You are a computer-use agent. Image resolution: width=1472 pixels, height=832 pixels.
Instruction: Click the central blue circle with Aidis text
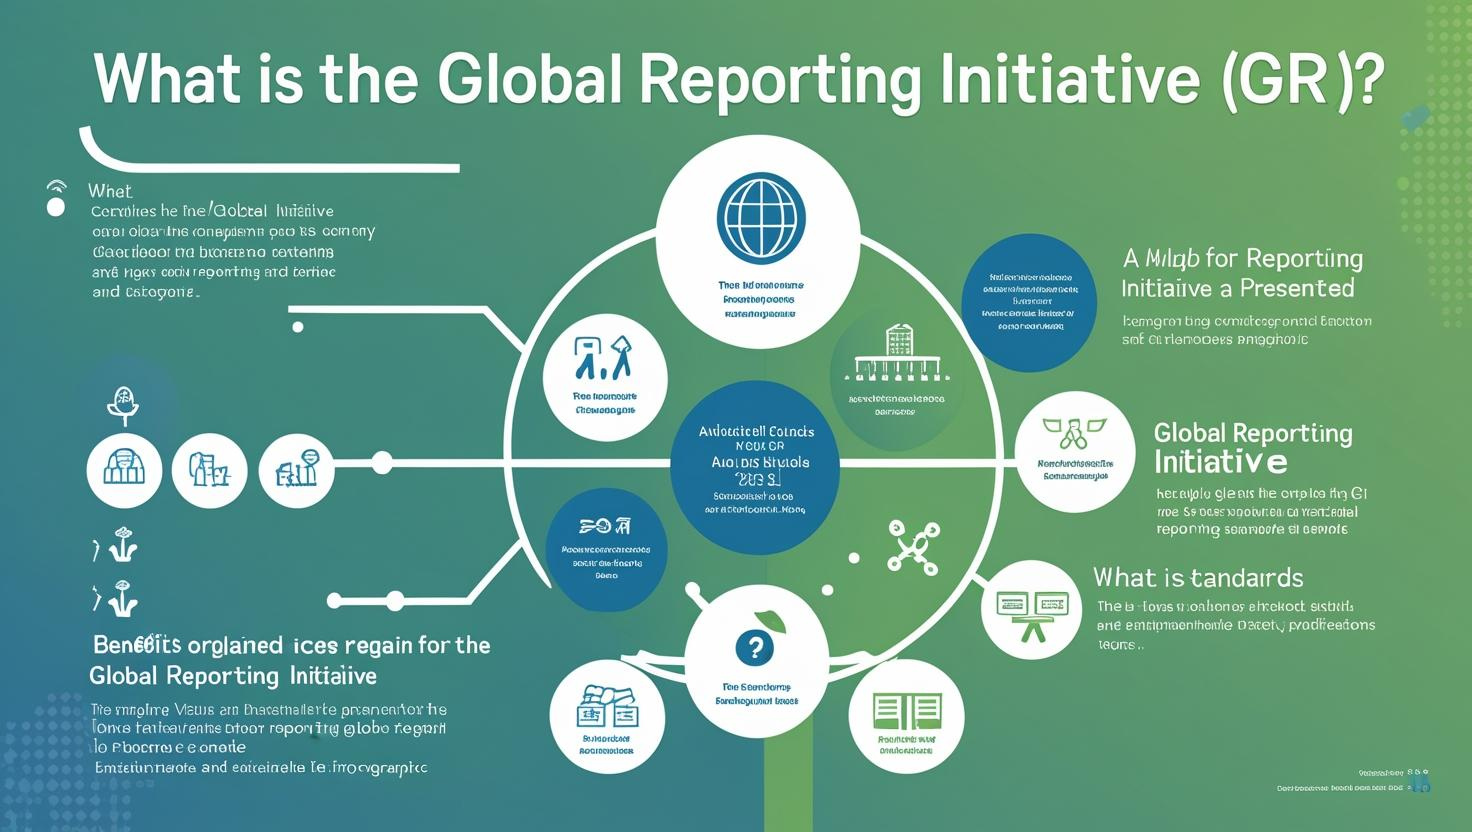[756, 468]
